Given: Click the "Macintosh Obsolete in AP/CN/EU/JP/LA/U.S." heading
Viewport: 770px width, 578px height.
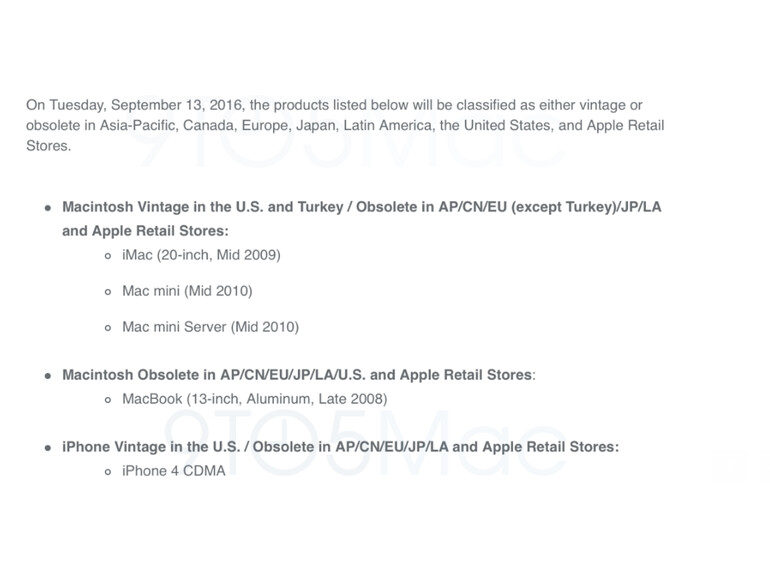Looking at the screenshot, I should pos(298,375).
